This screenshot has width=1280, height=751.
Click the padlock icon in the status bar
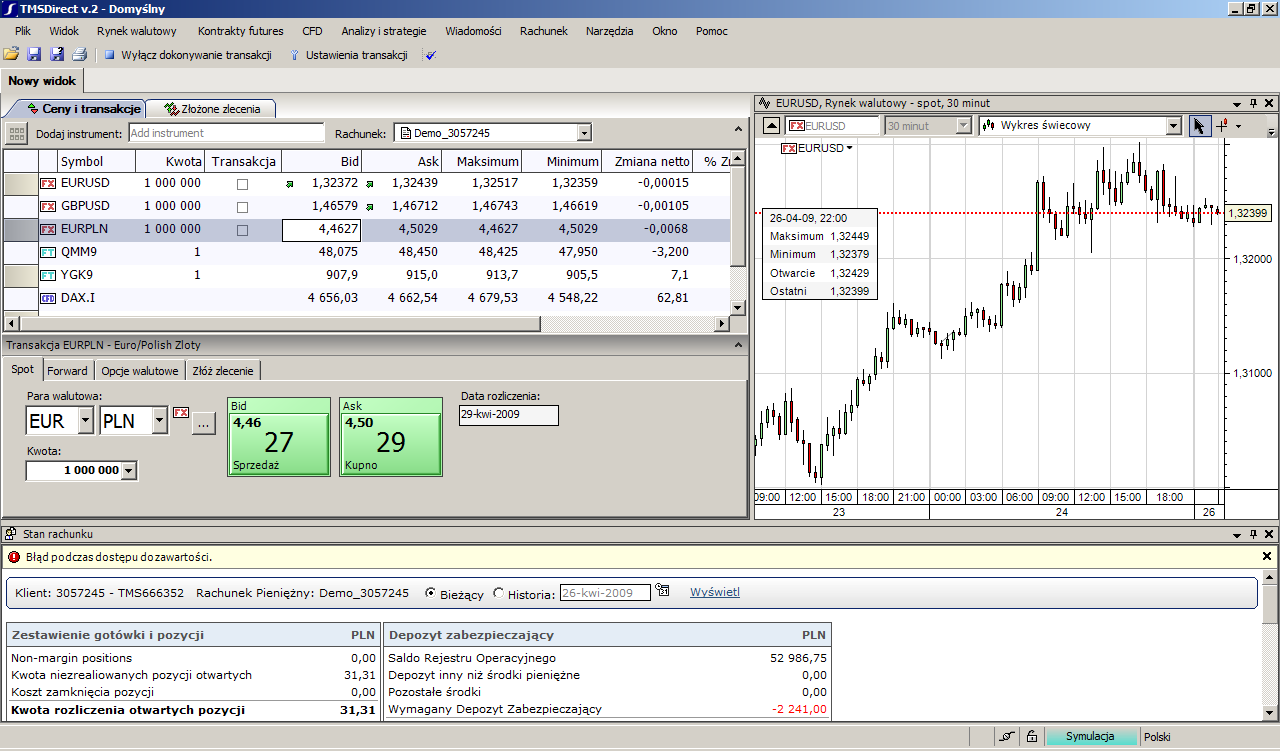coord(1031,736)
